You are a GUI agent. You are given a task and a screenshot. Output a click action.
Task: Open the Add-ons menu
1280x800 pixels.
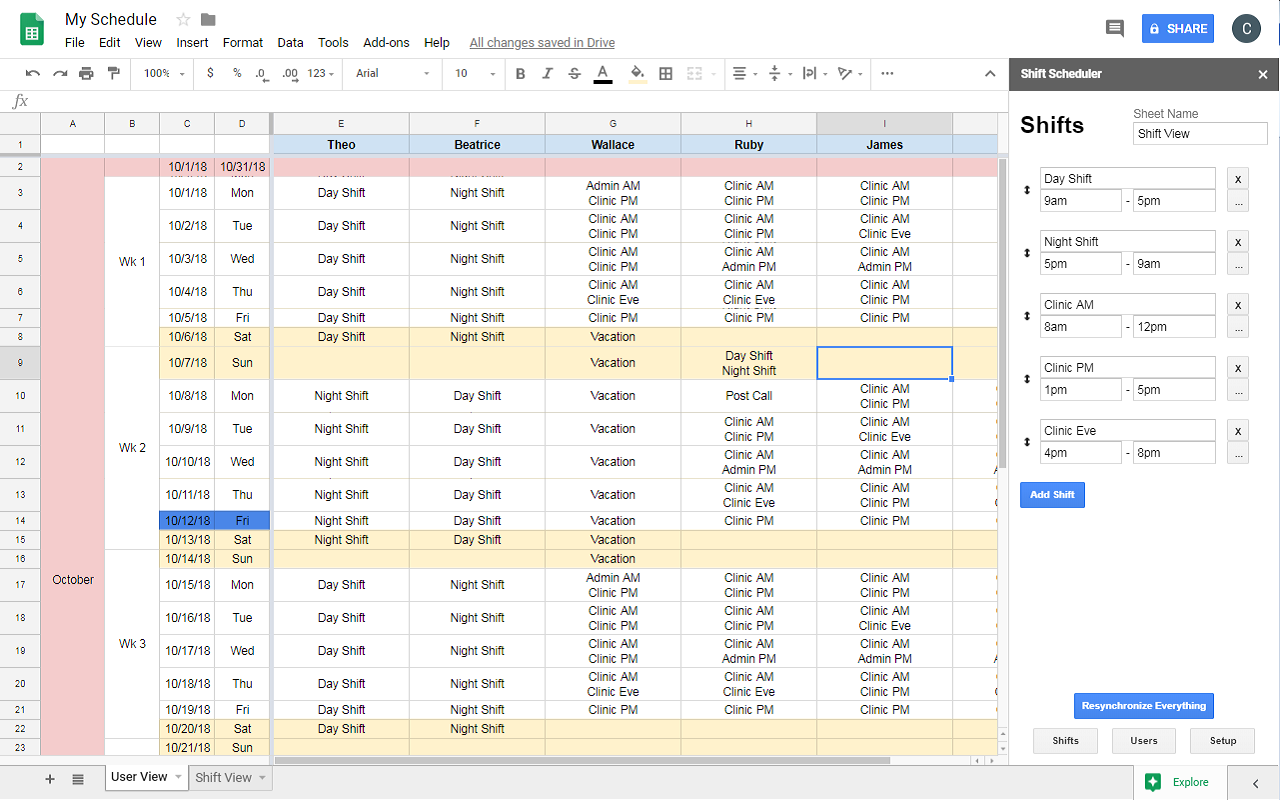[x=386, y=42]
